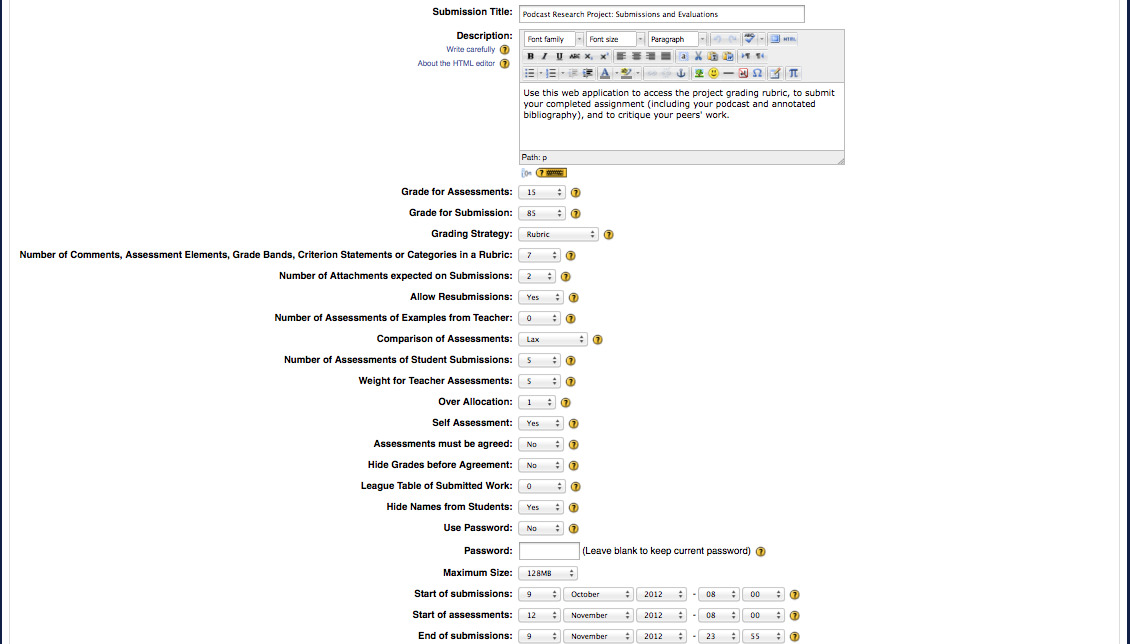Click the italic formatting icon
The height and width of the screenshot is (644, 1130).
(544, 56)
